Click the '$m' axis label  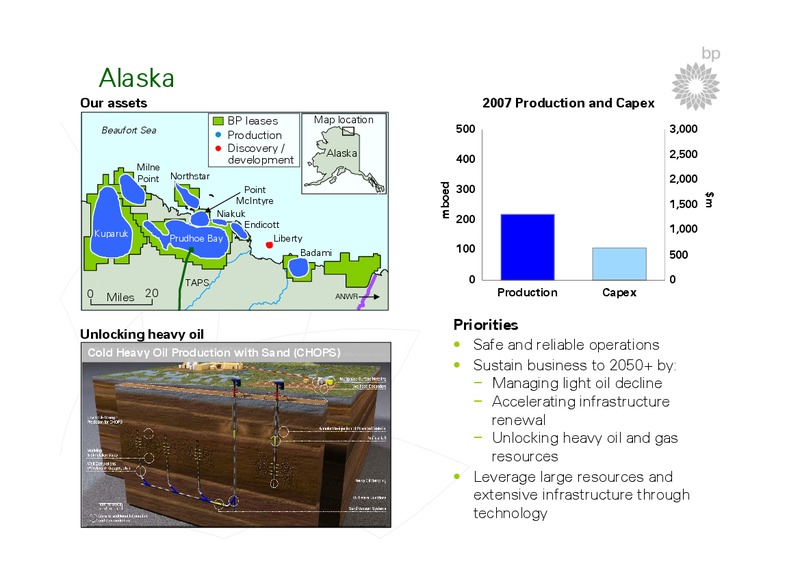[x=709, y=200]
